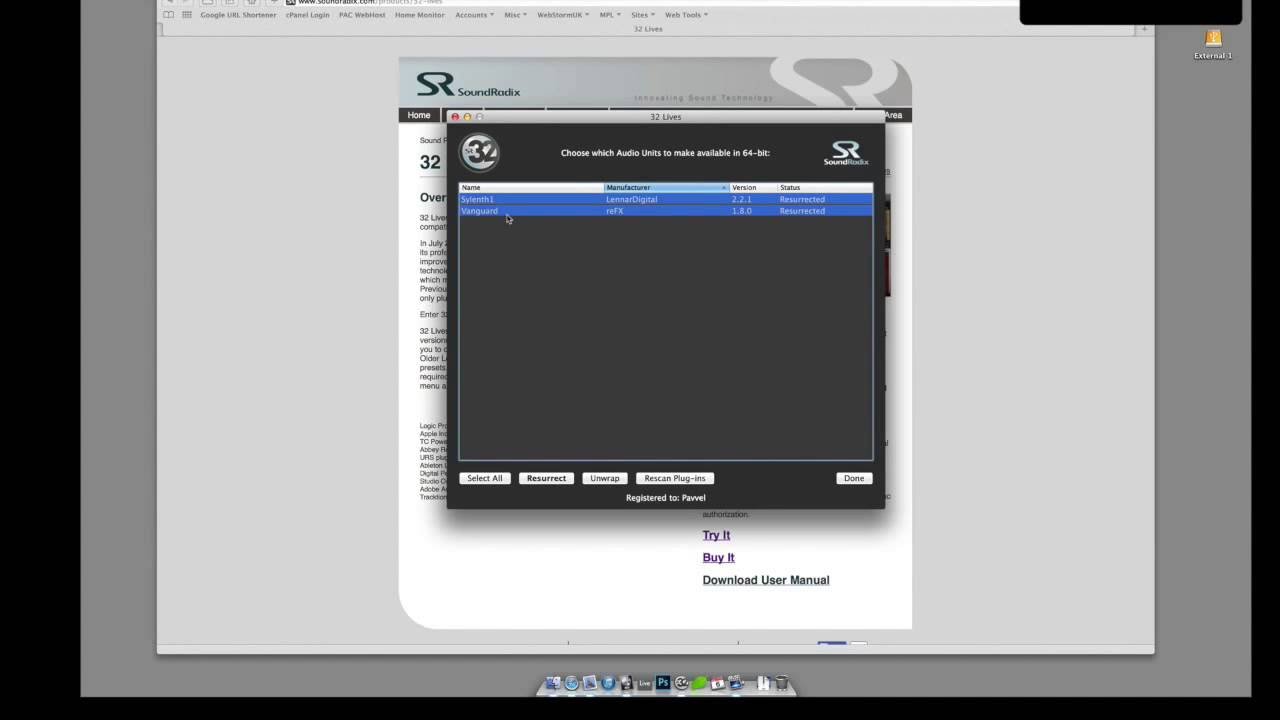Open Home in SoundRadix site menu
The image size is (1280, 720).
(419, 115)
